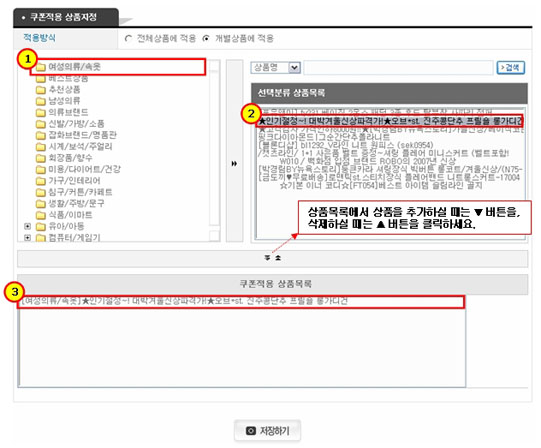Click the double right arrow move icon

(x=234, y=164)
